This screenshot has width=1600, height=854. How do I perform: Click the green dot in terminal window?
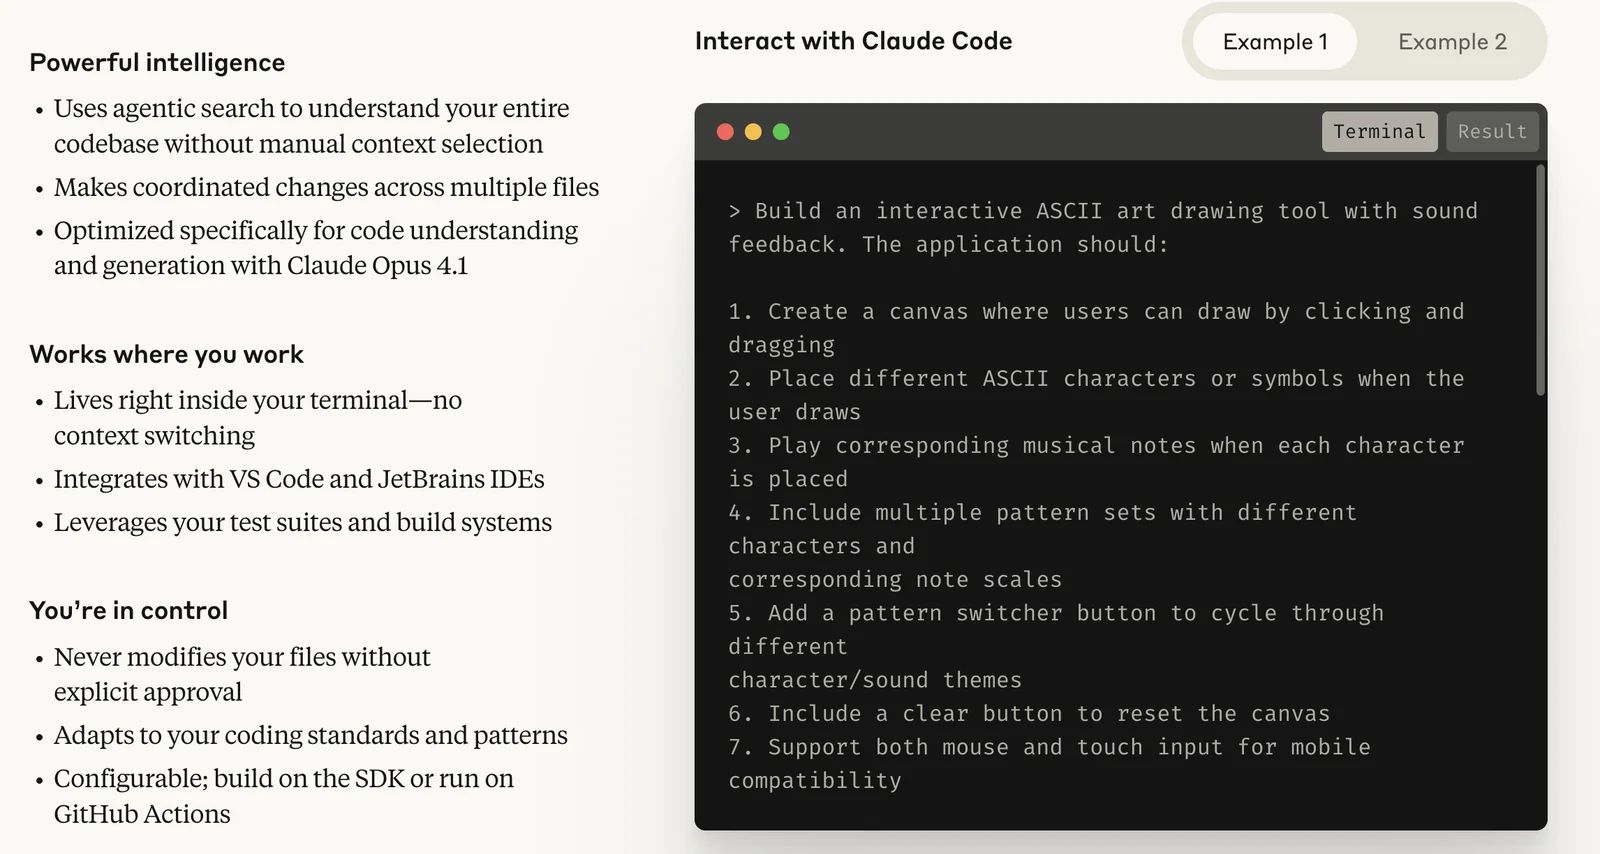[x=781, y=132]
